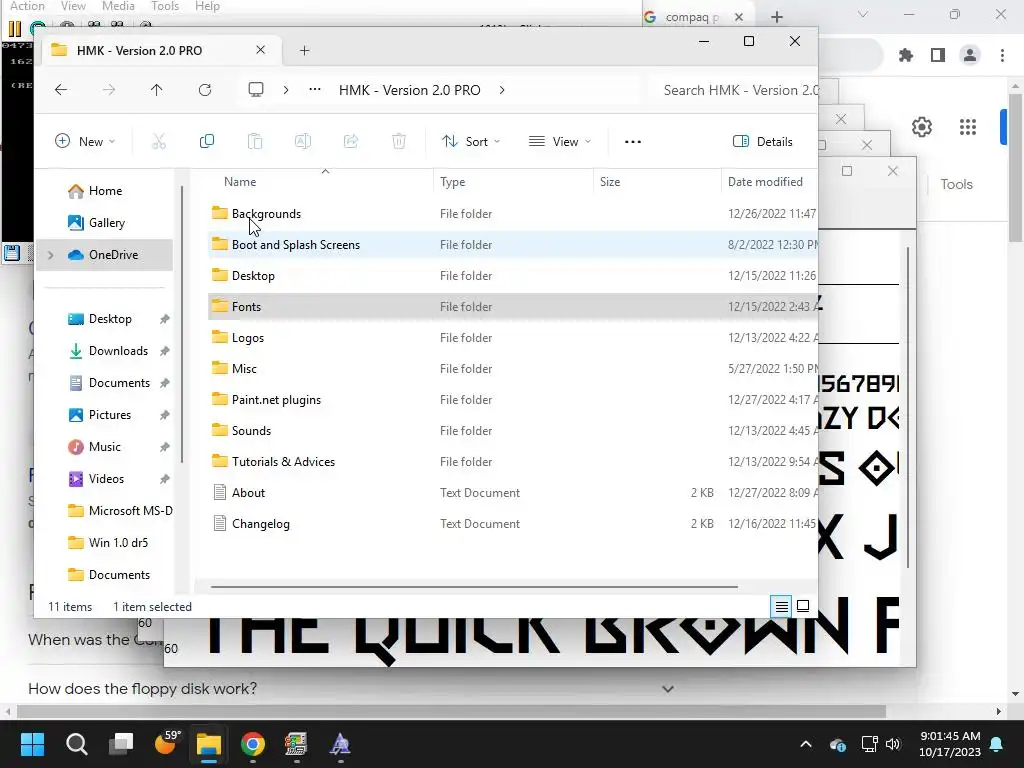Navigate up one folder level
The height and width of the screenshot is (768, 1024).
pyautogui.click(x=156, y=90)
